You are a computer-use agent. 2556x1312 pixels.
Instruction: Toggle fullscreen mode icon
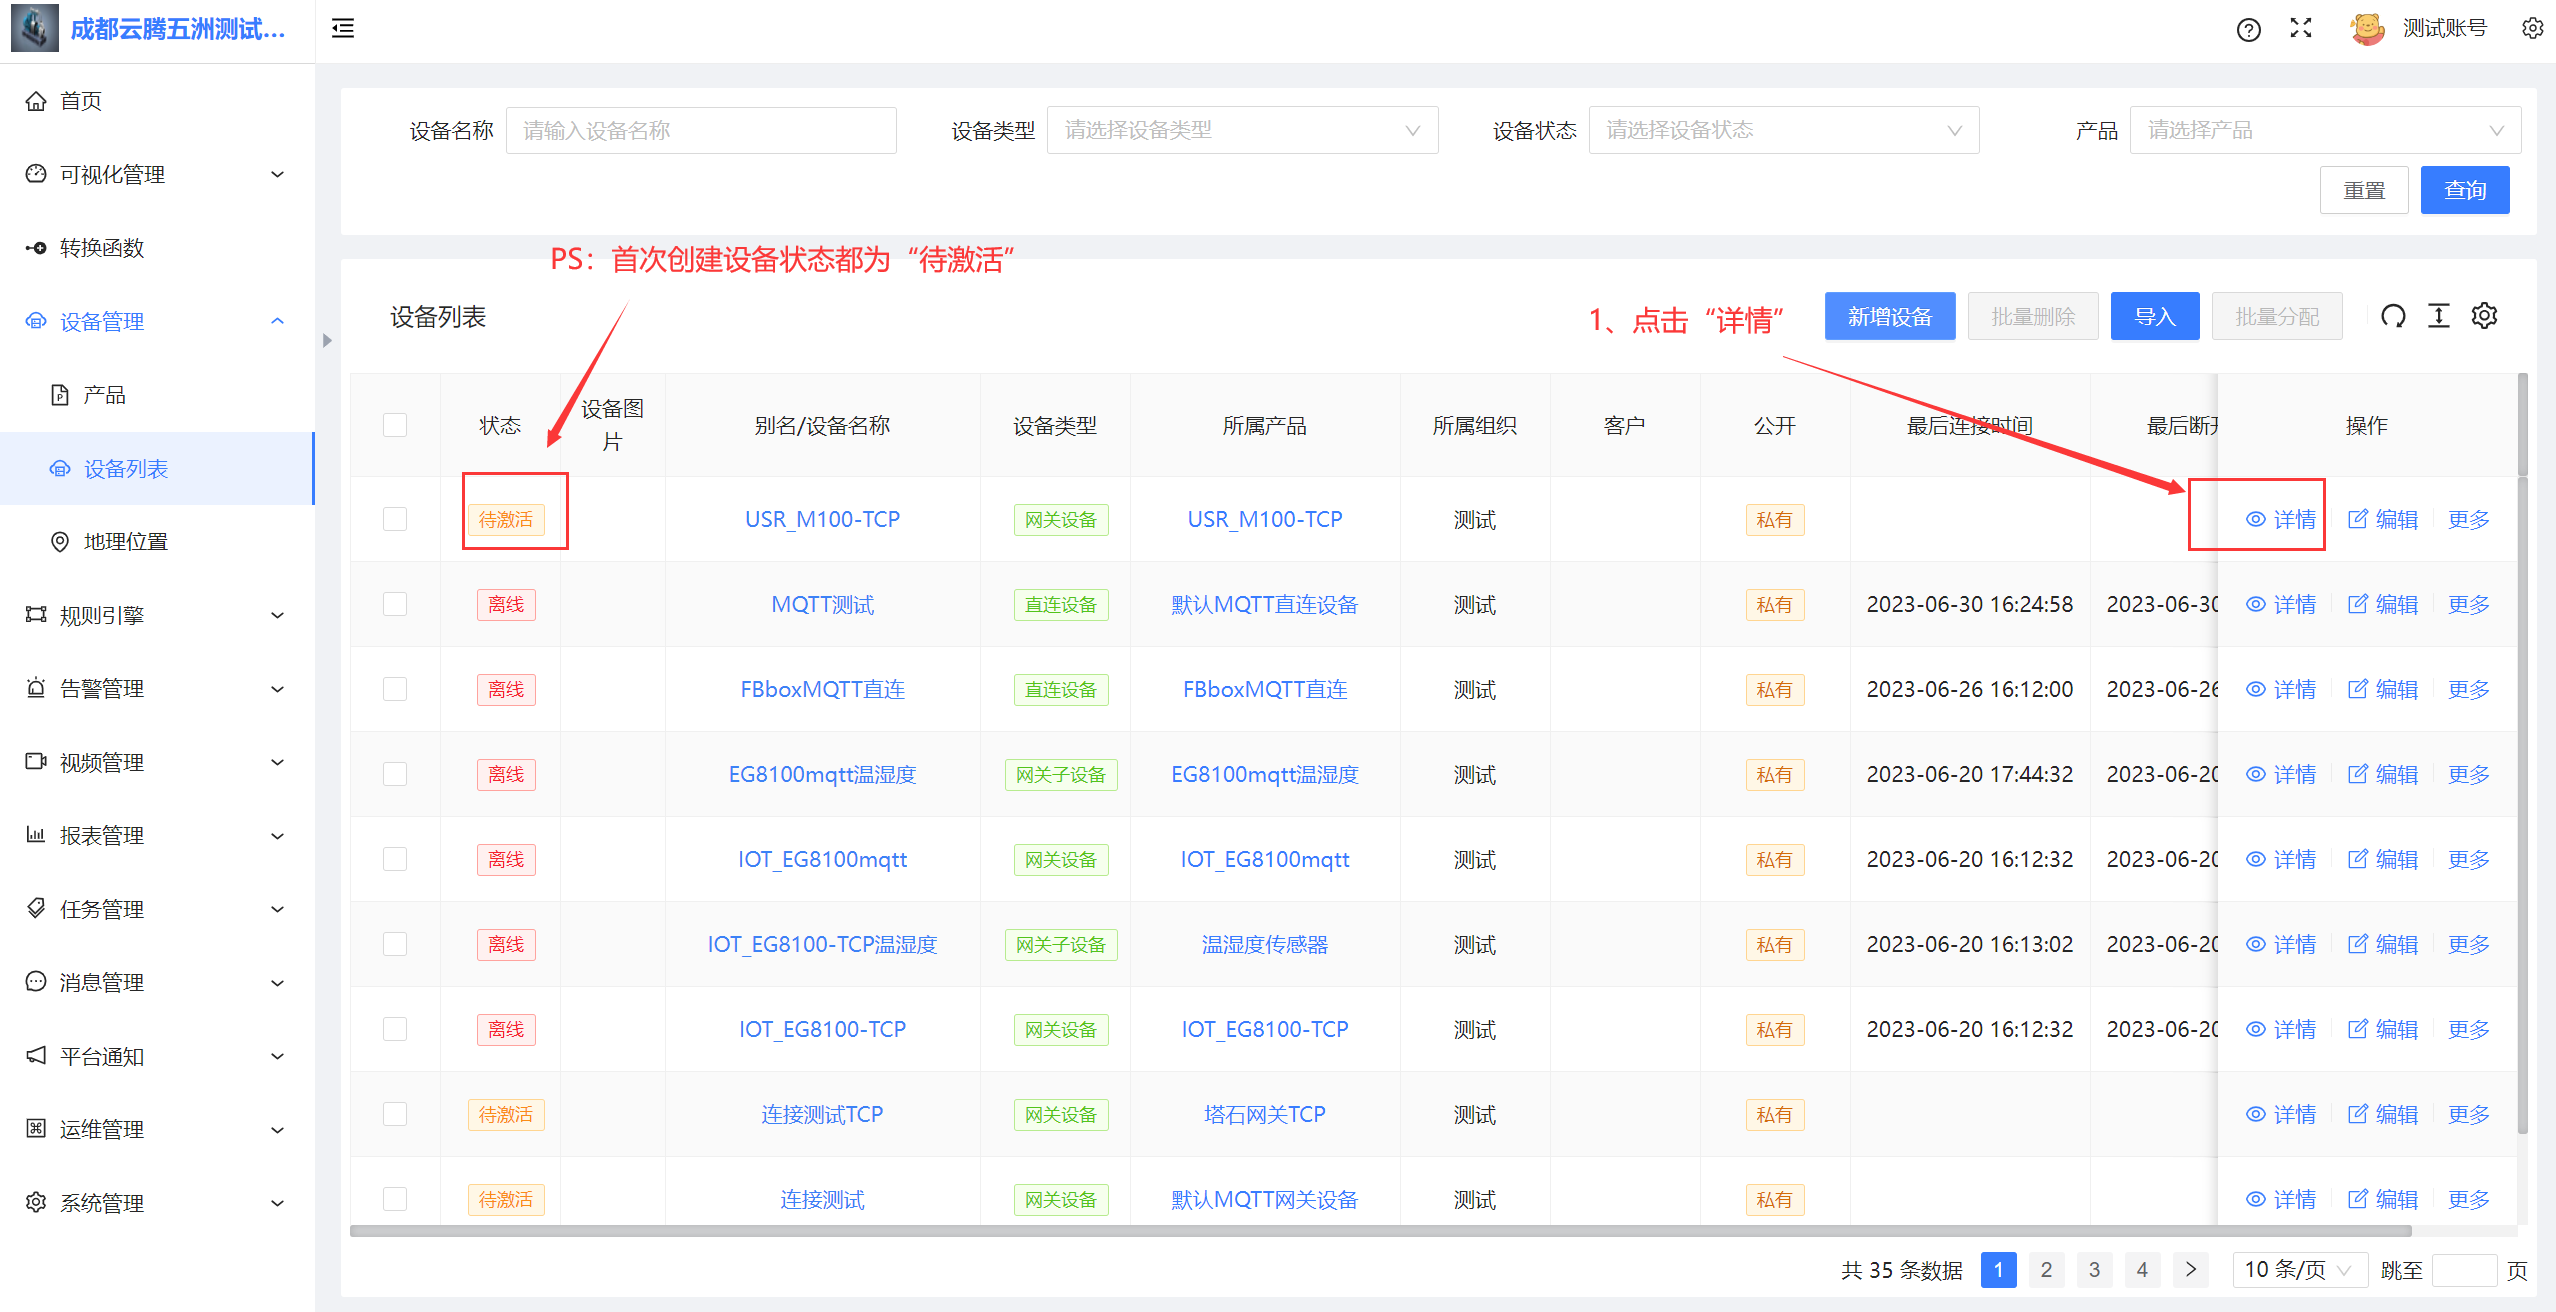2301,28
